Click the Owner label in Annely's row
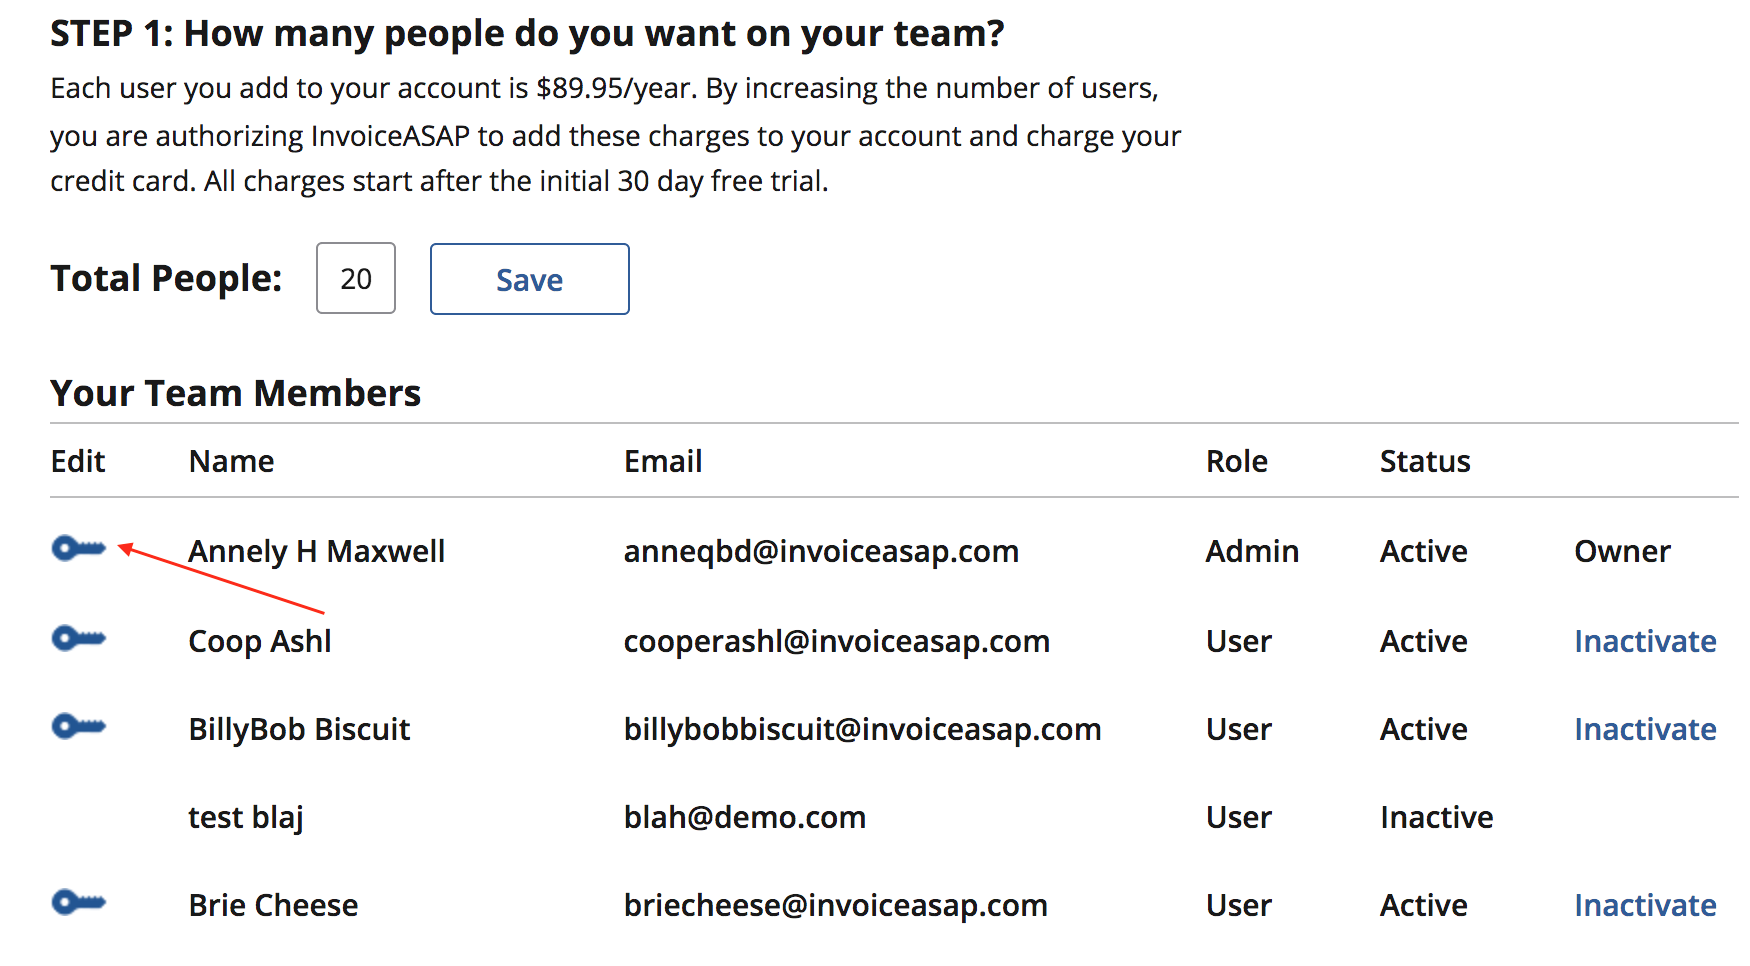This screenshot has width=1750, height=966. coord(1621,551)
